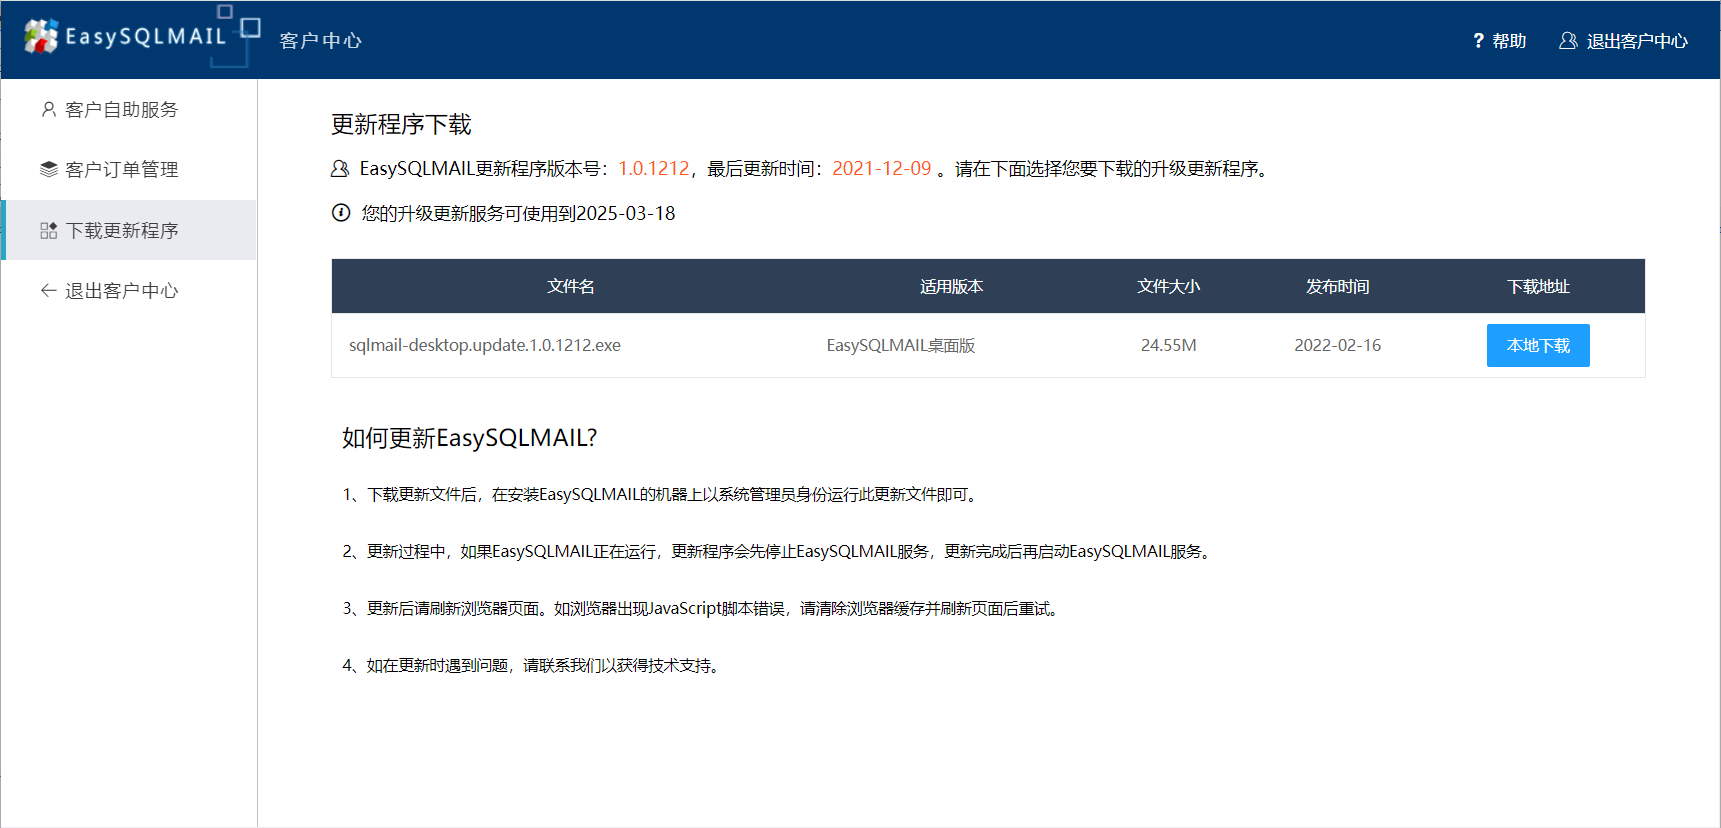Image resolution: width=1721 pixels, height=828 pixels.
Task: Open 客户自助服务 in the sidebar
Action: 129,109
